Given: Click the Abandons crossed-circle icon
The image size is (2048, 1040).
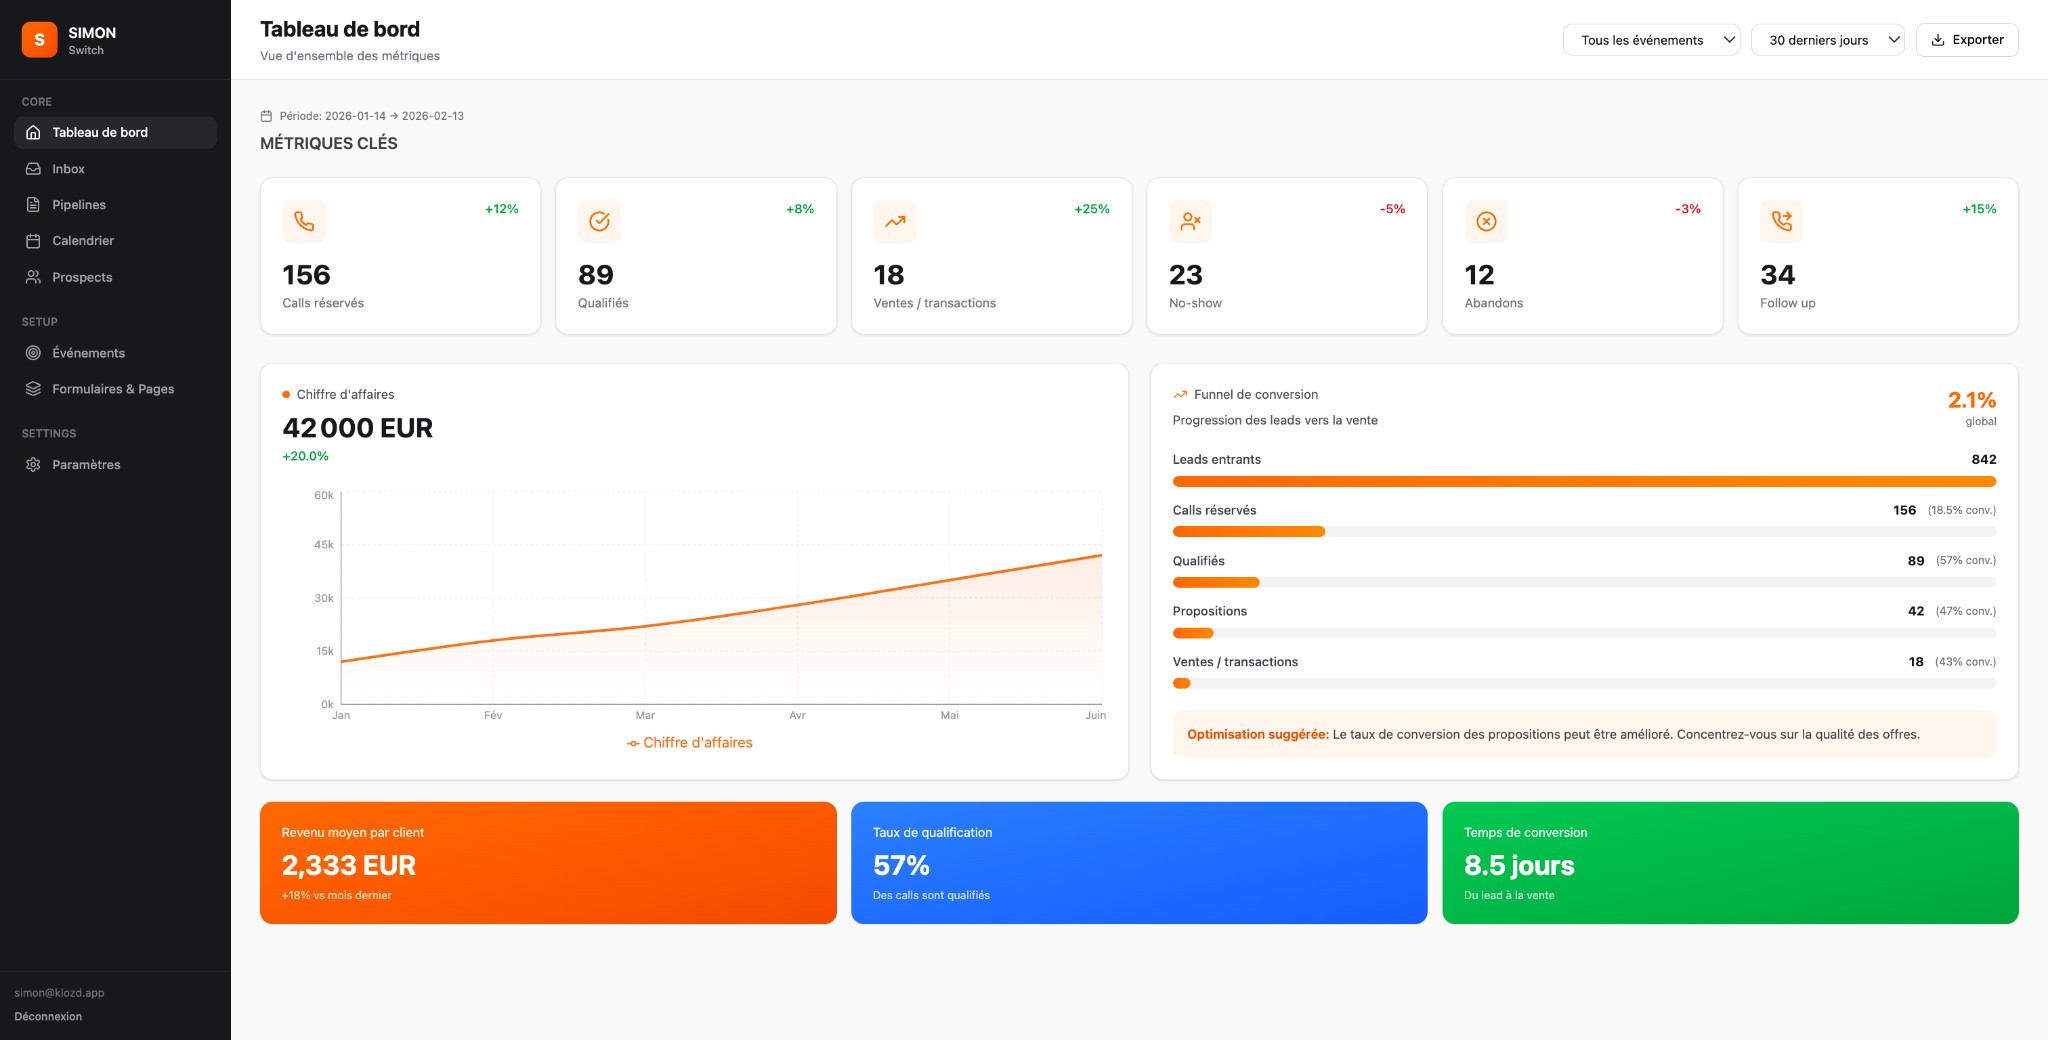Looking at the screenshot, I should pyautogui.click(x=1486, y=221).
